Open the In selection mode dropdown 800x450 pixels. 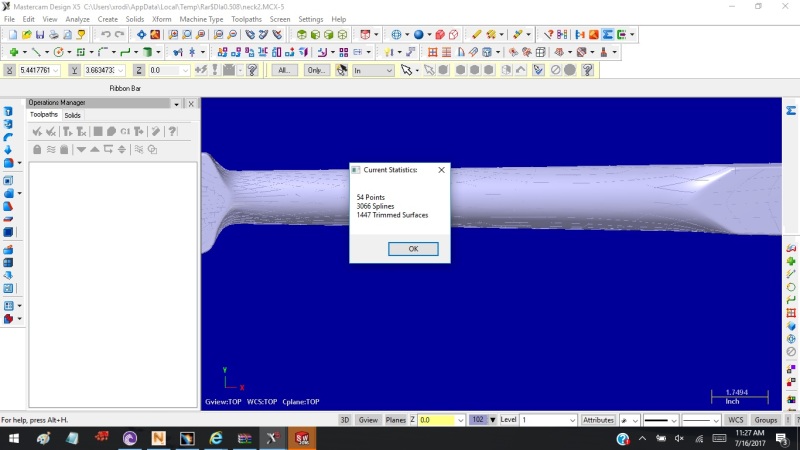pyautogui.click(x=373, y=70)
